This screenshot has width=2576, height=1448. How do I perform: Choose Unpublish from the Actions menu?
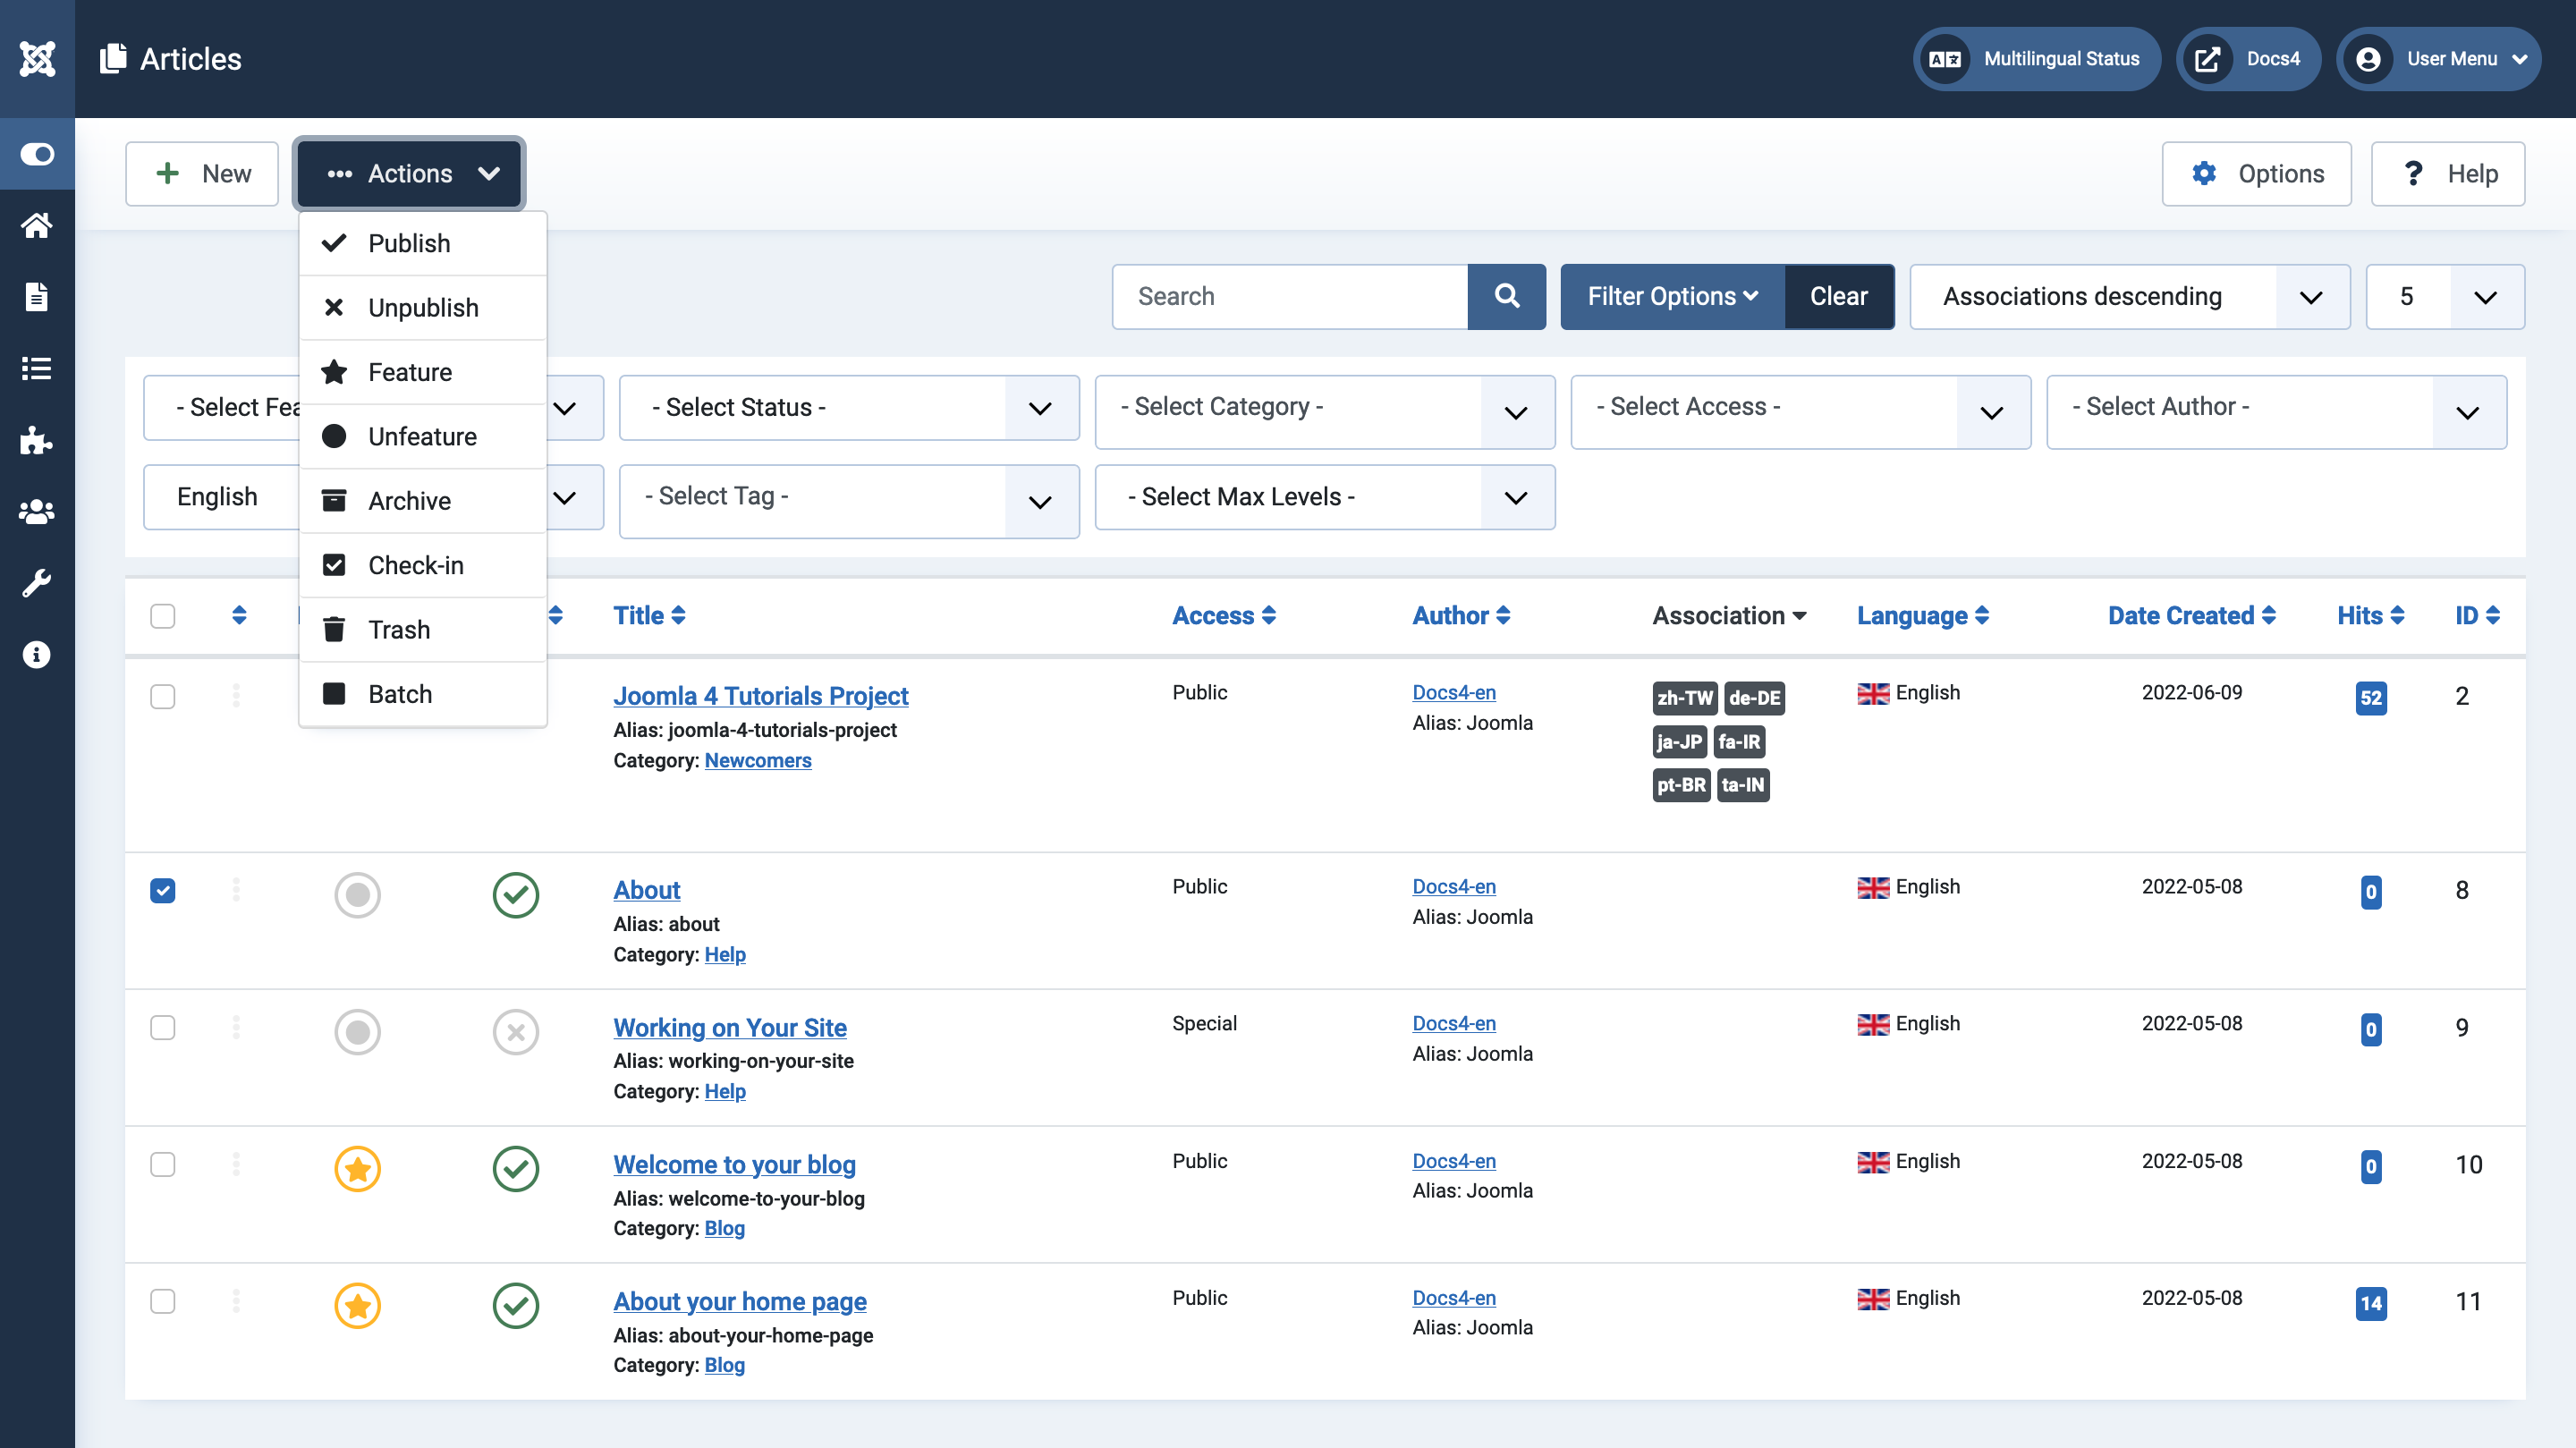pos(423,307)
